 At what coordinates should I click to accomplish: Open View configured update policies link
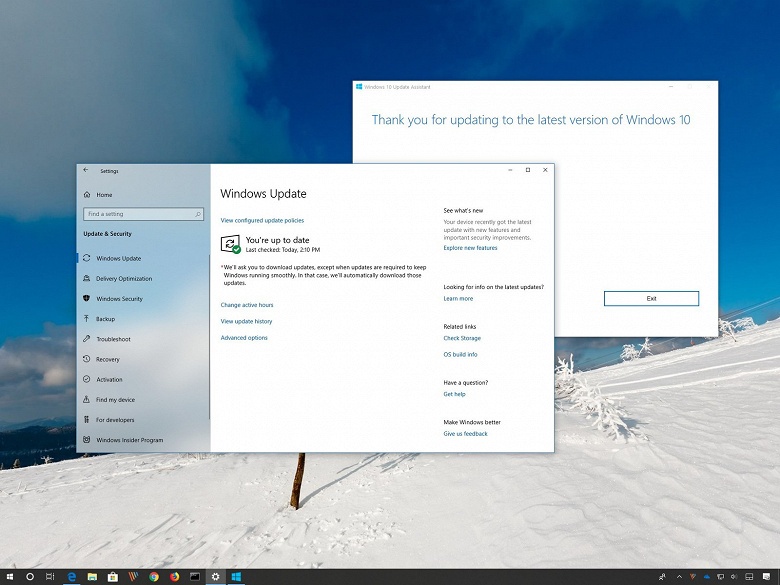[x=262, y=220]
